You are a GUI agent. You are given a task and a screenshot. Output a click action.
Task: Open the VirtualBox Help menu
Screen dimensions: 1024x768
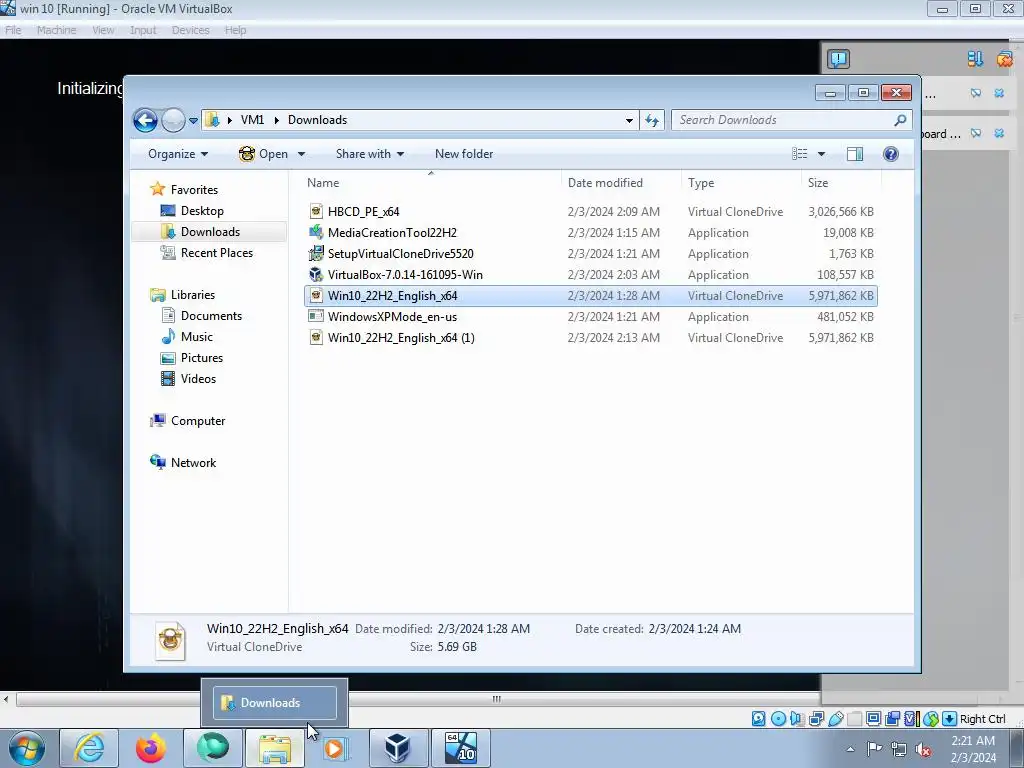(x=235, y=30)
